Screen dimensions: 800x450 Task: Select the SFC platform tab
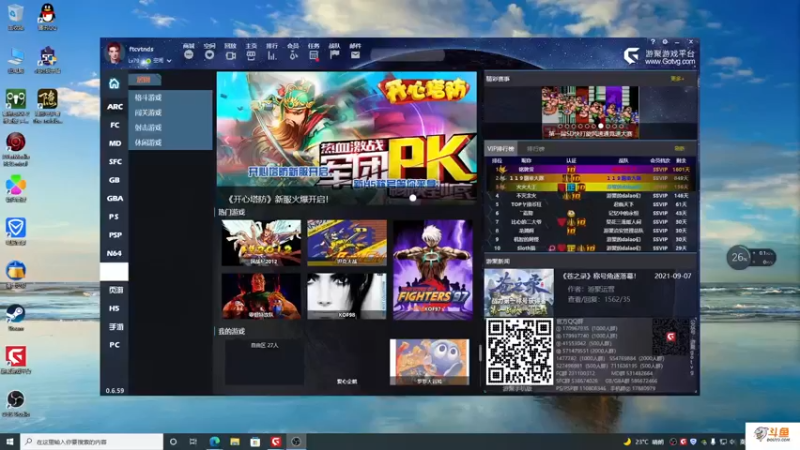pos(114,162)
